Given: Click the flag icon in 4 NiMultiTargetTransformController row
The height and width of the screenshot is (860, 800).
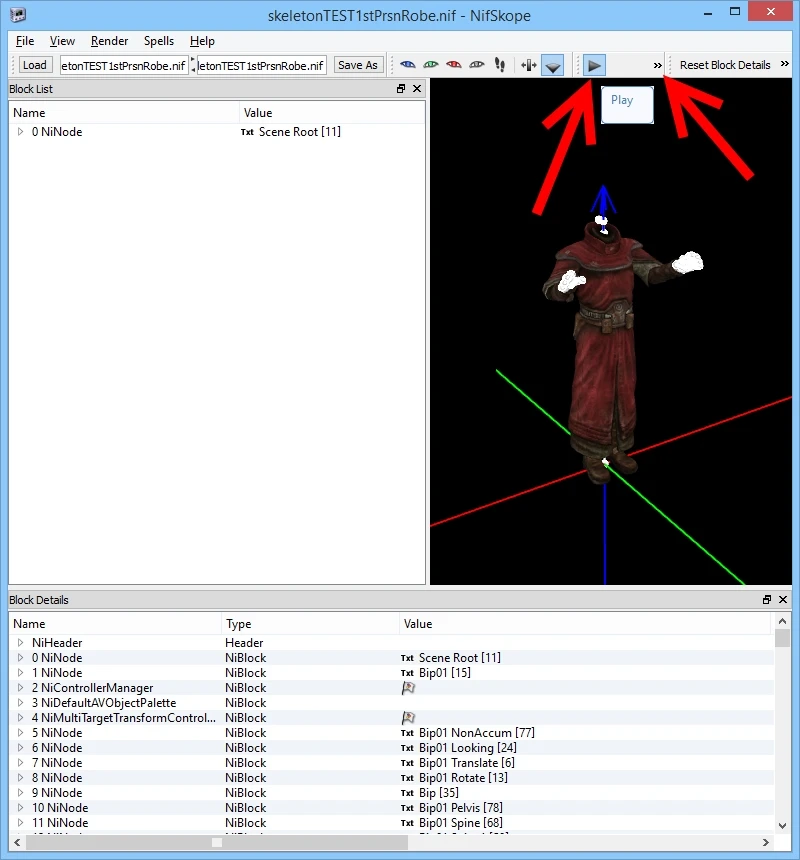Looking at the screenshot, I should click(408, 717).
